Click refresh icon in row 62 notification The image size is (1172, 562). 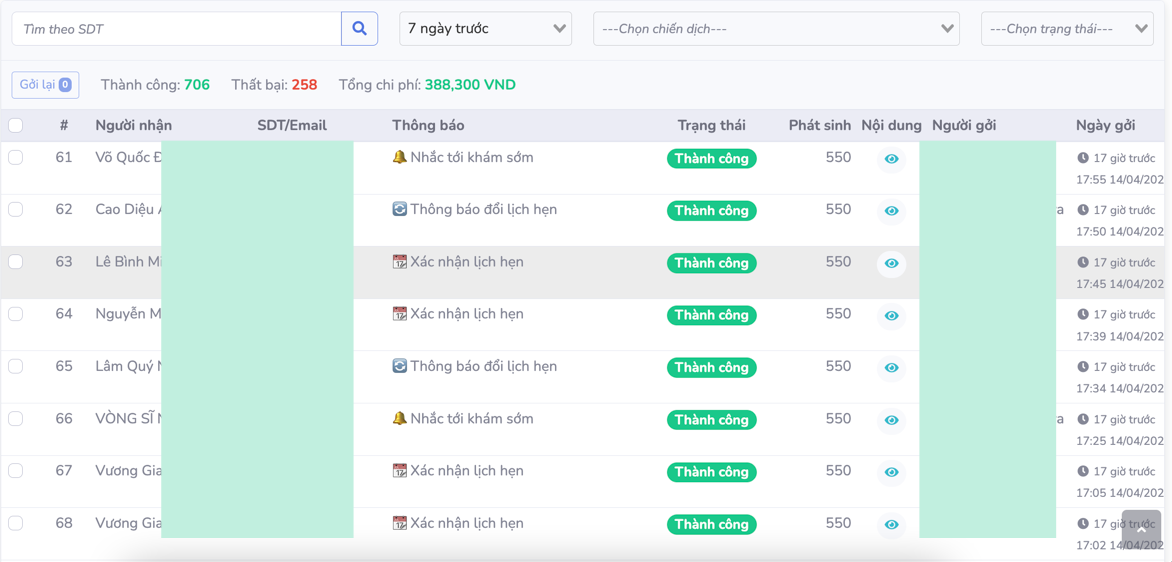[399, 209]
